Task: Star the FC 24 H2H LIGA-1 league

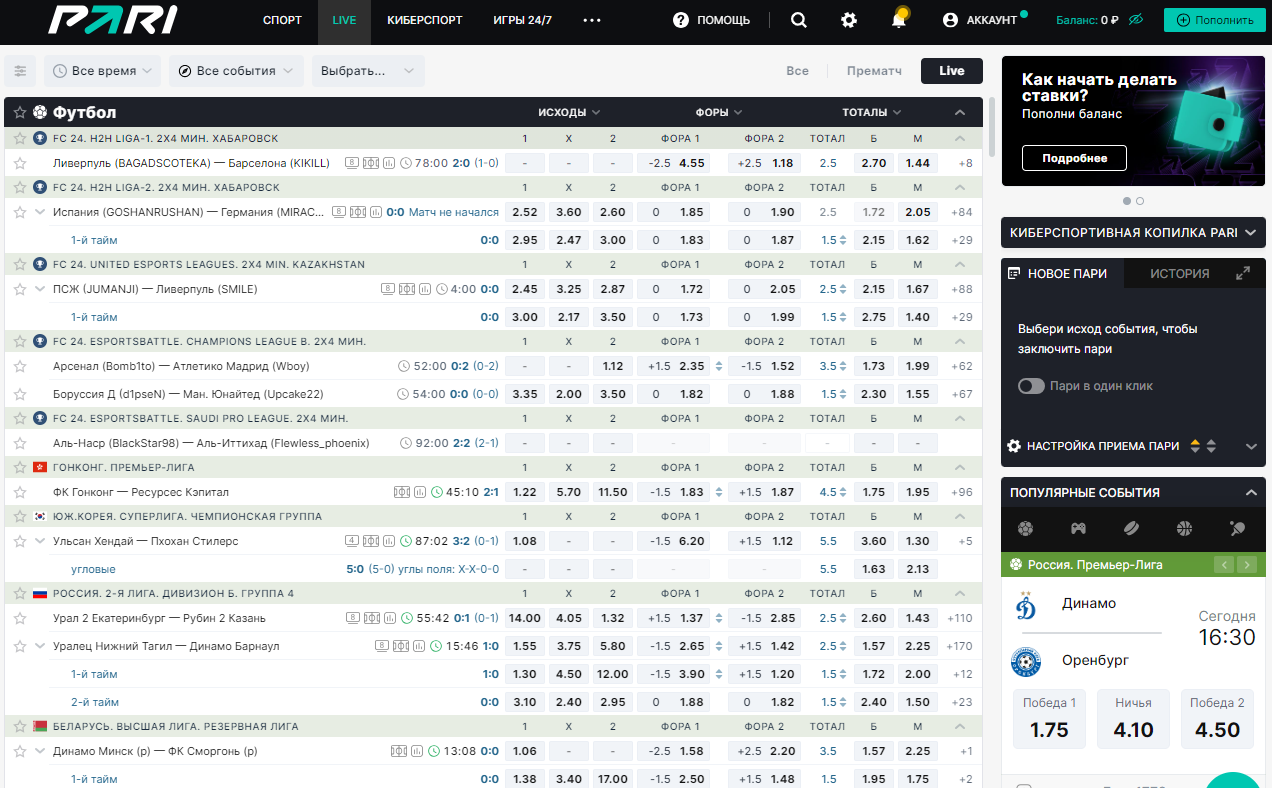Action: click(x=20, y=138)
